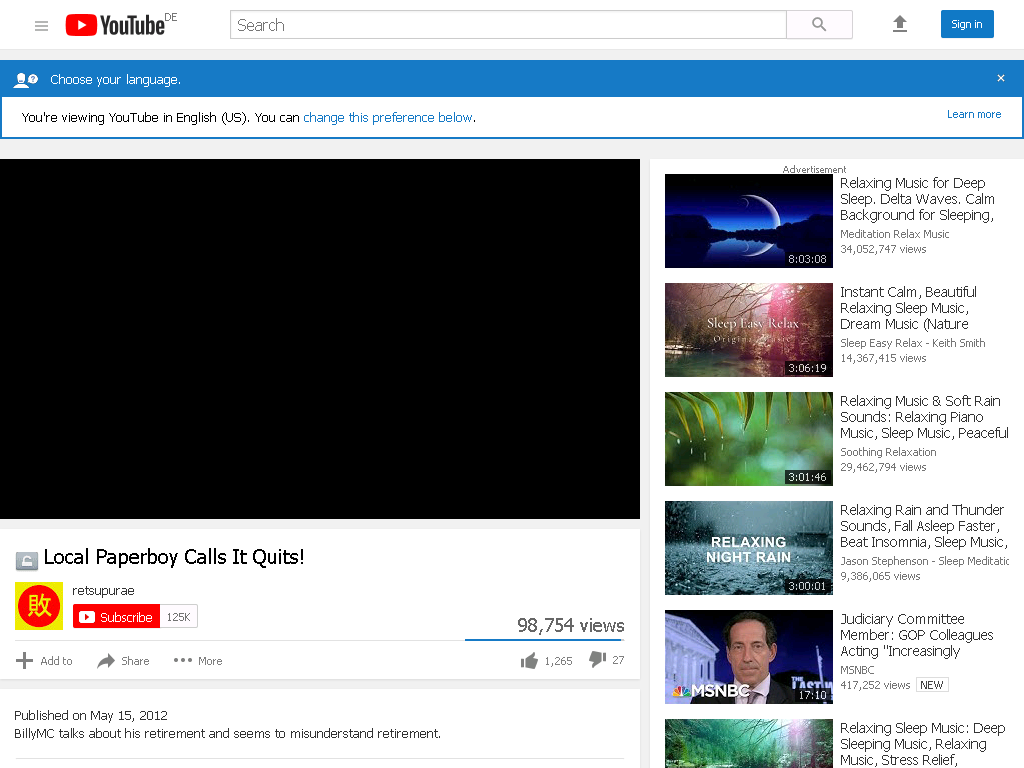1024x768 pixels.
Task: Click the Sign in button
Action: point(967,24)
